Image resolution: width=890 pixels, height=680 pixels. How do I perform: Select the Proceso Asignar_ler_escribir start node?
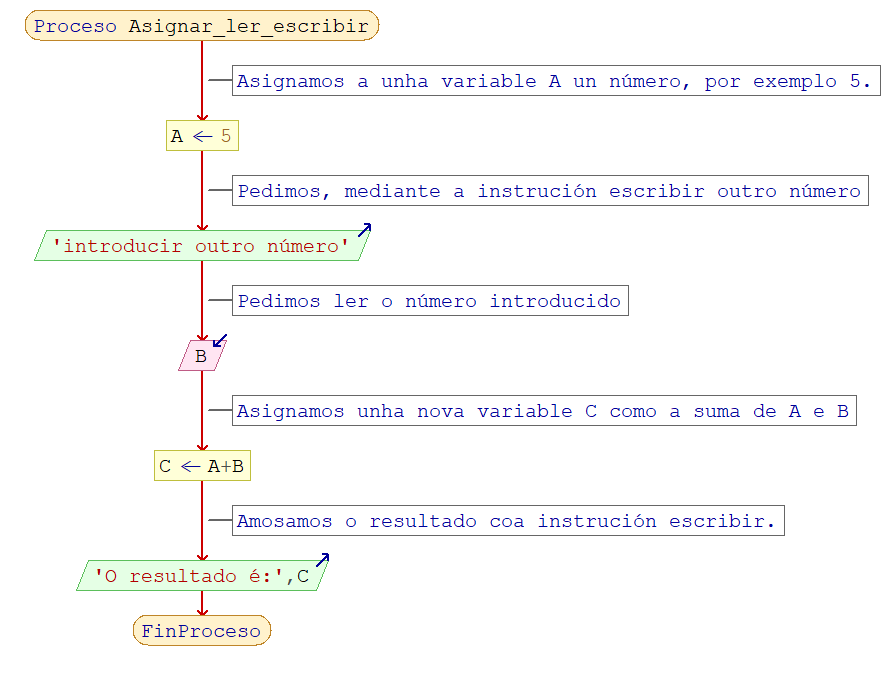(201, 27)
